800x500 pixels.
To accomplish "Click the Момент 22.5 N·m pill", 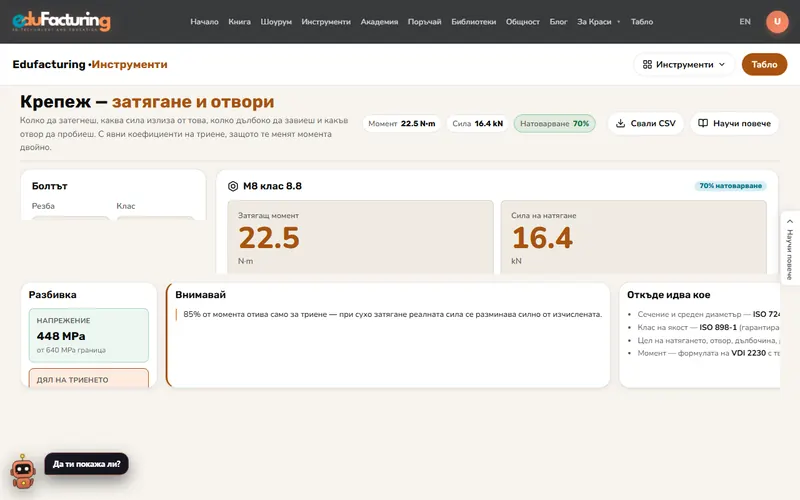I will 402,123.
